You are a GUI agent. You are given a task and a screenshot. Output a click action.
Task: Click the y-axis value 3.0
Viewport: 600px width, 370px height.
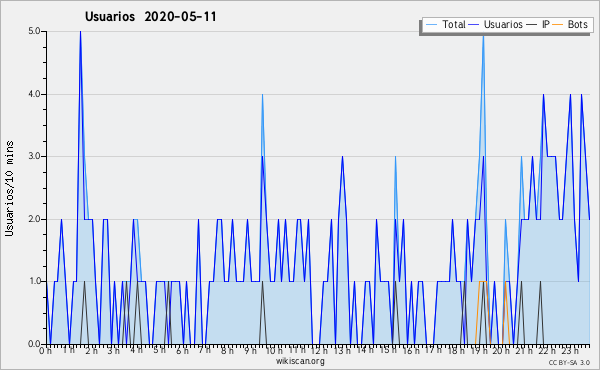34,156
